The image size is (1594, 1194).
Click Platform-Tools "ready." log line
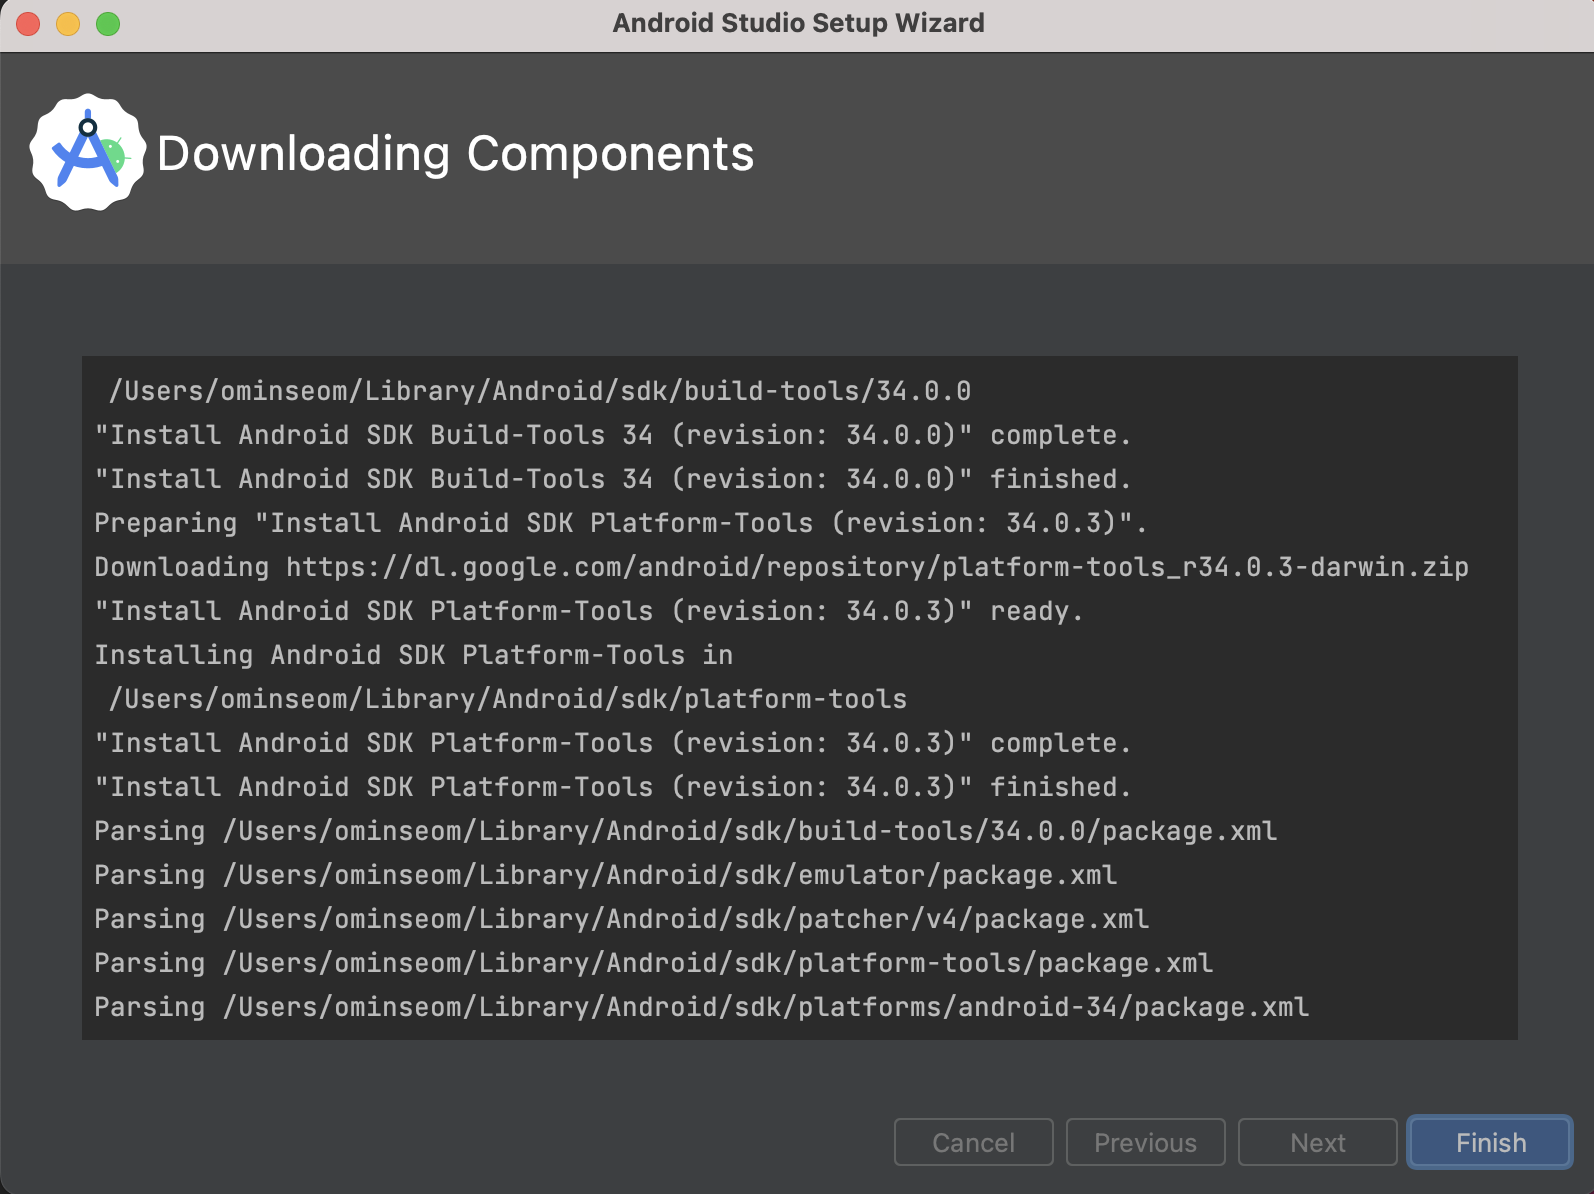[589, 611]
